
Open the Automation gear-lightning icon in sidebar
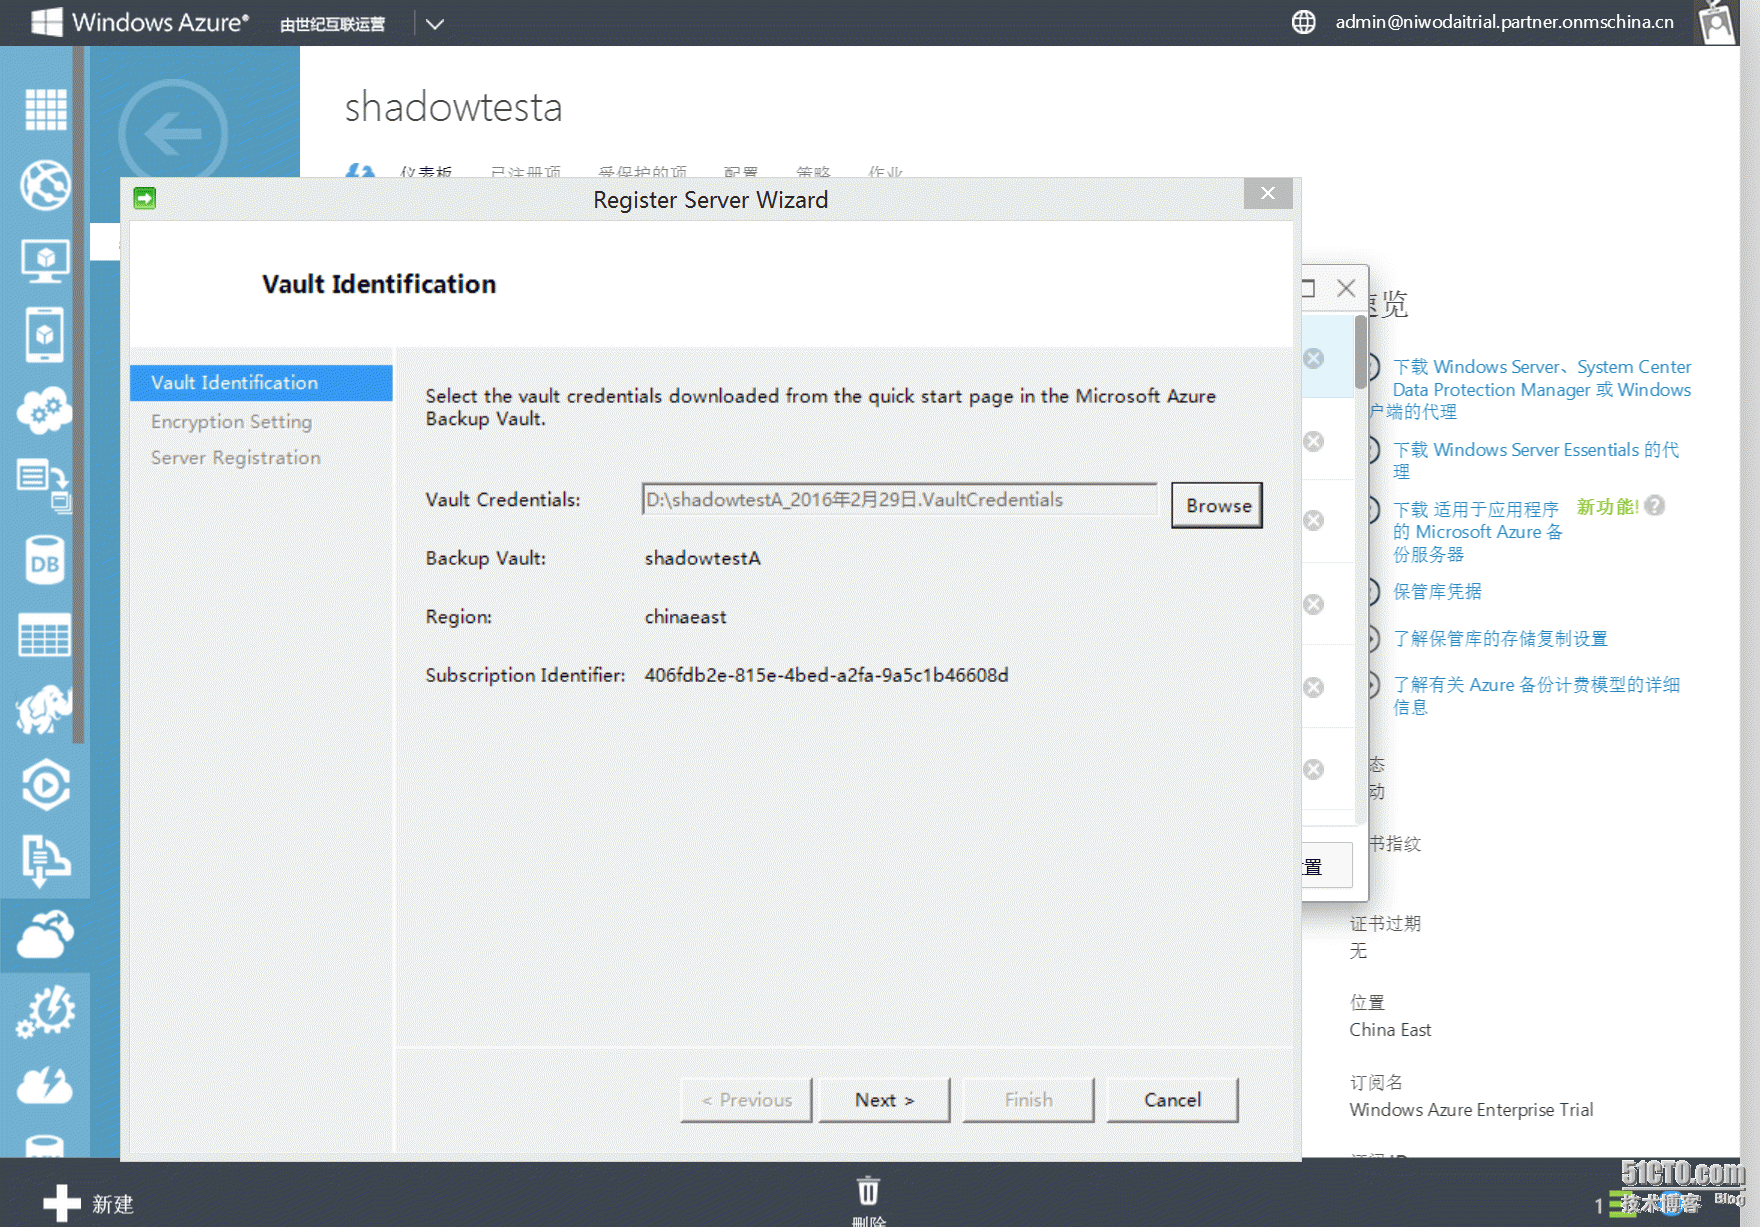(x=45, y=1011)
